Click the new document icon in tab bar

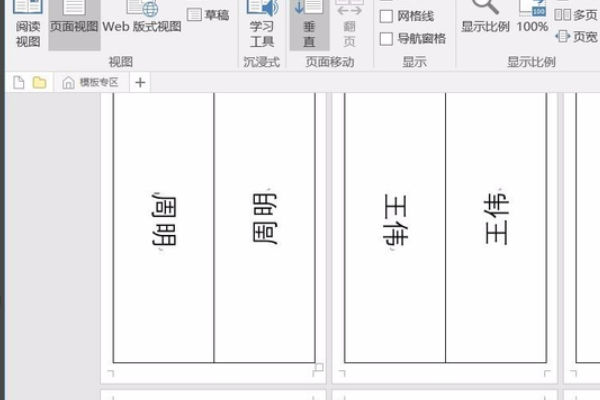18,82
